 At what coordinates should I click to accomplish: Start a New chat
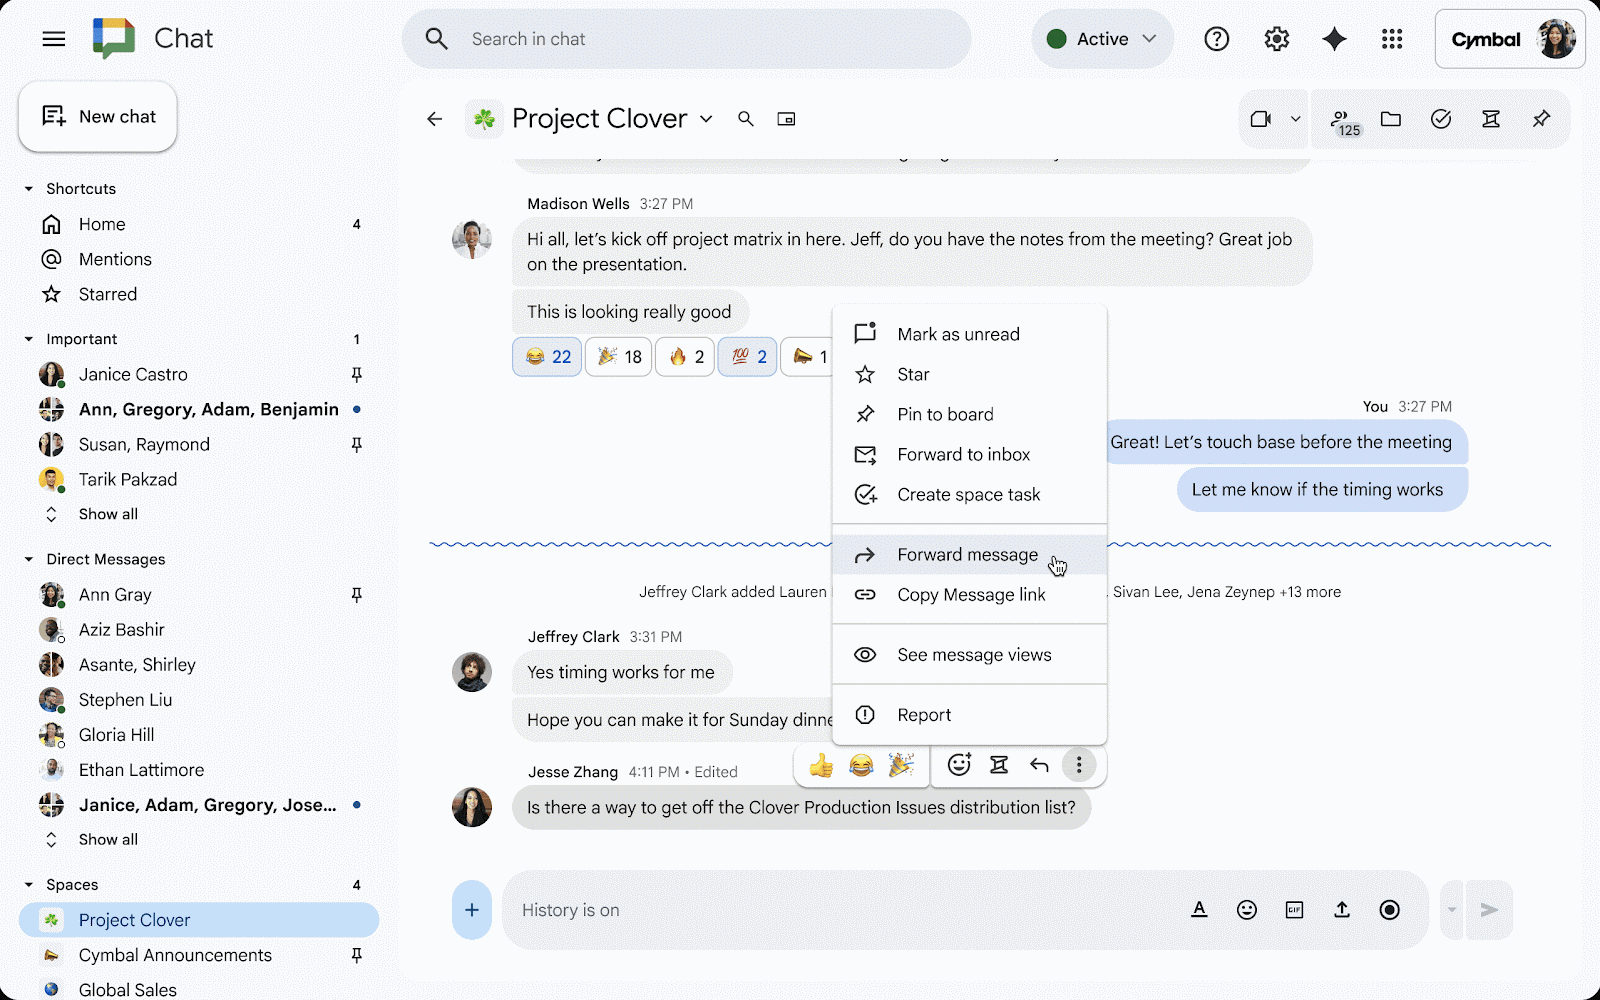[x=97, y=117]
